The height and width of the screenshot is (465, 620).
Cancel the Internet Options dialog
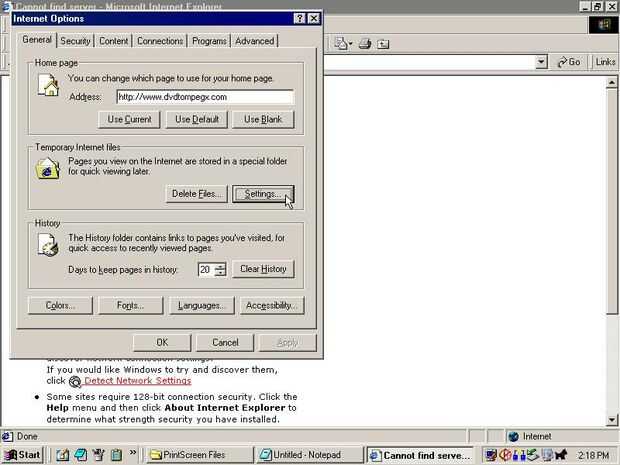click(x=225, y=342)
